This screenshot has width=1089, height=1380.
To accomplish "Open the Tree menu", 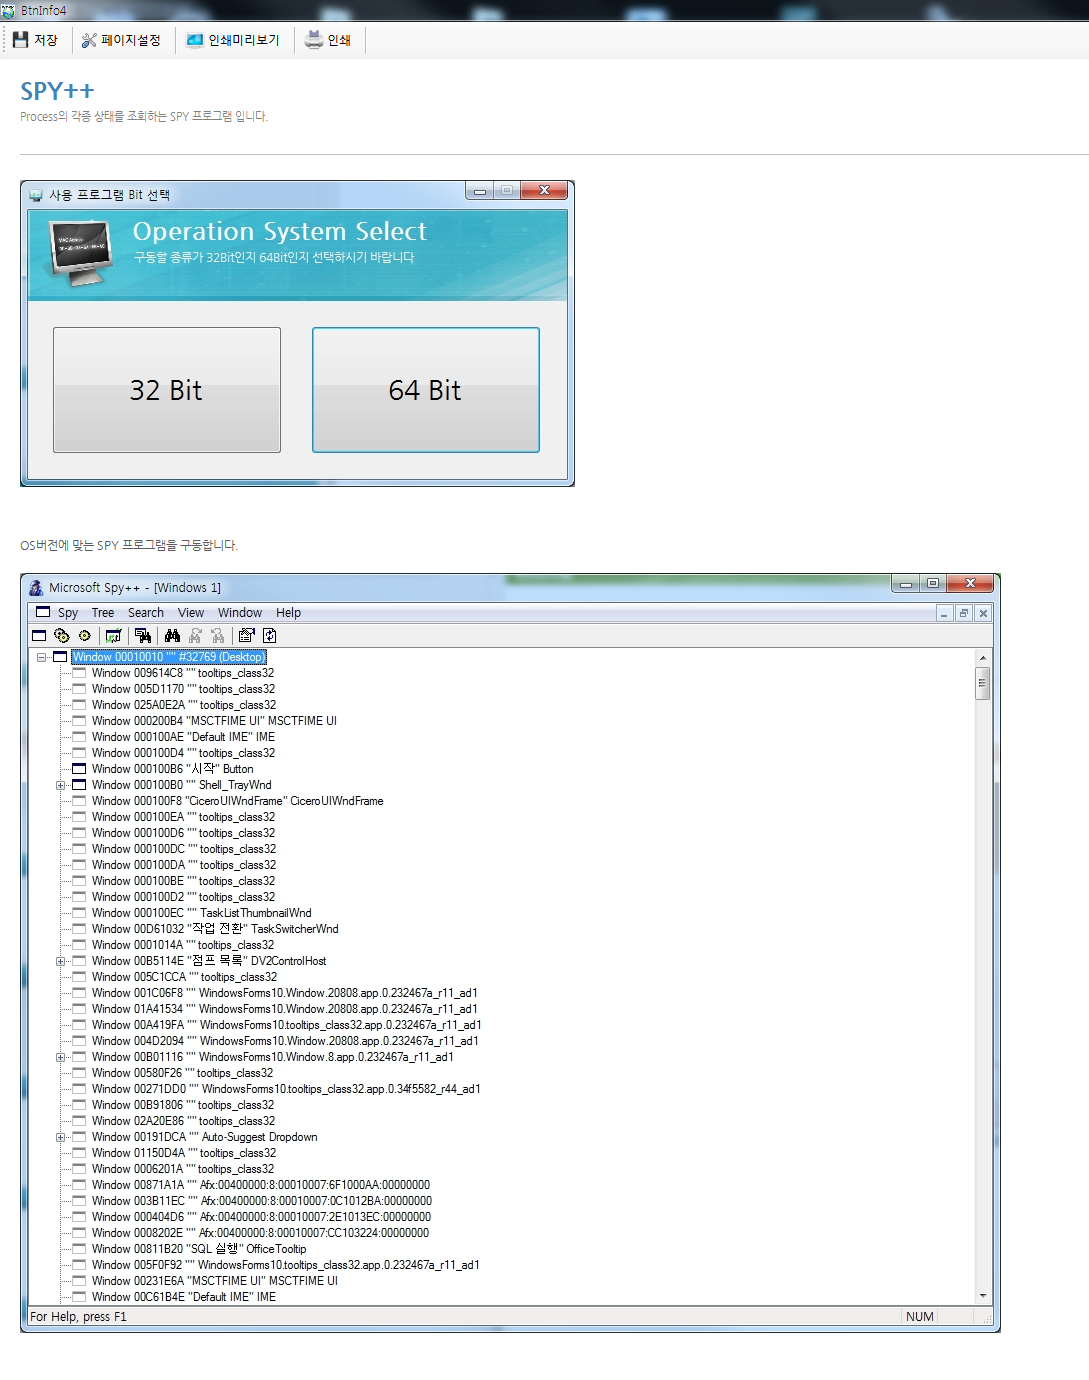I will (x=103, y=613).
